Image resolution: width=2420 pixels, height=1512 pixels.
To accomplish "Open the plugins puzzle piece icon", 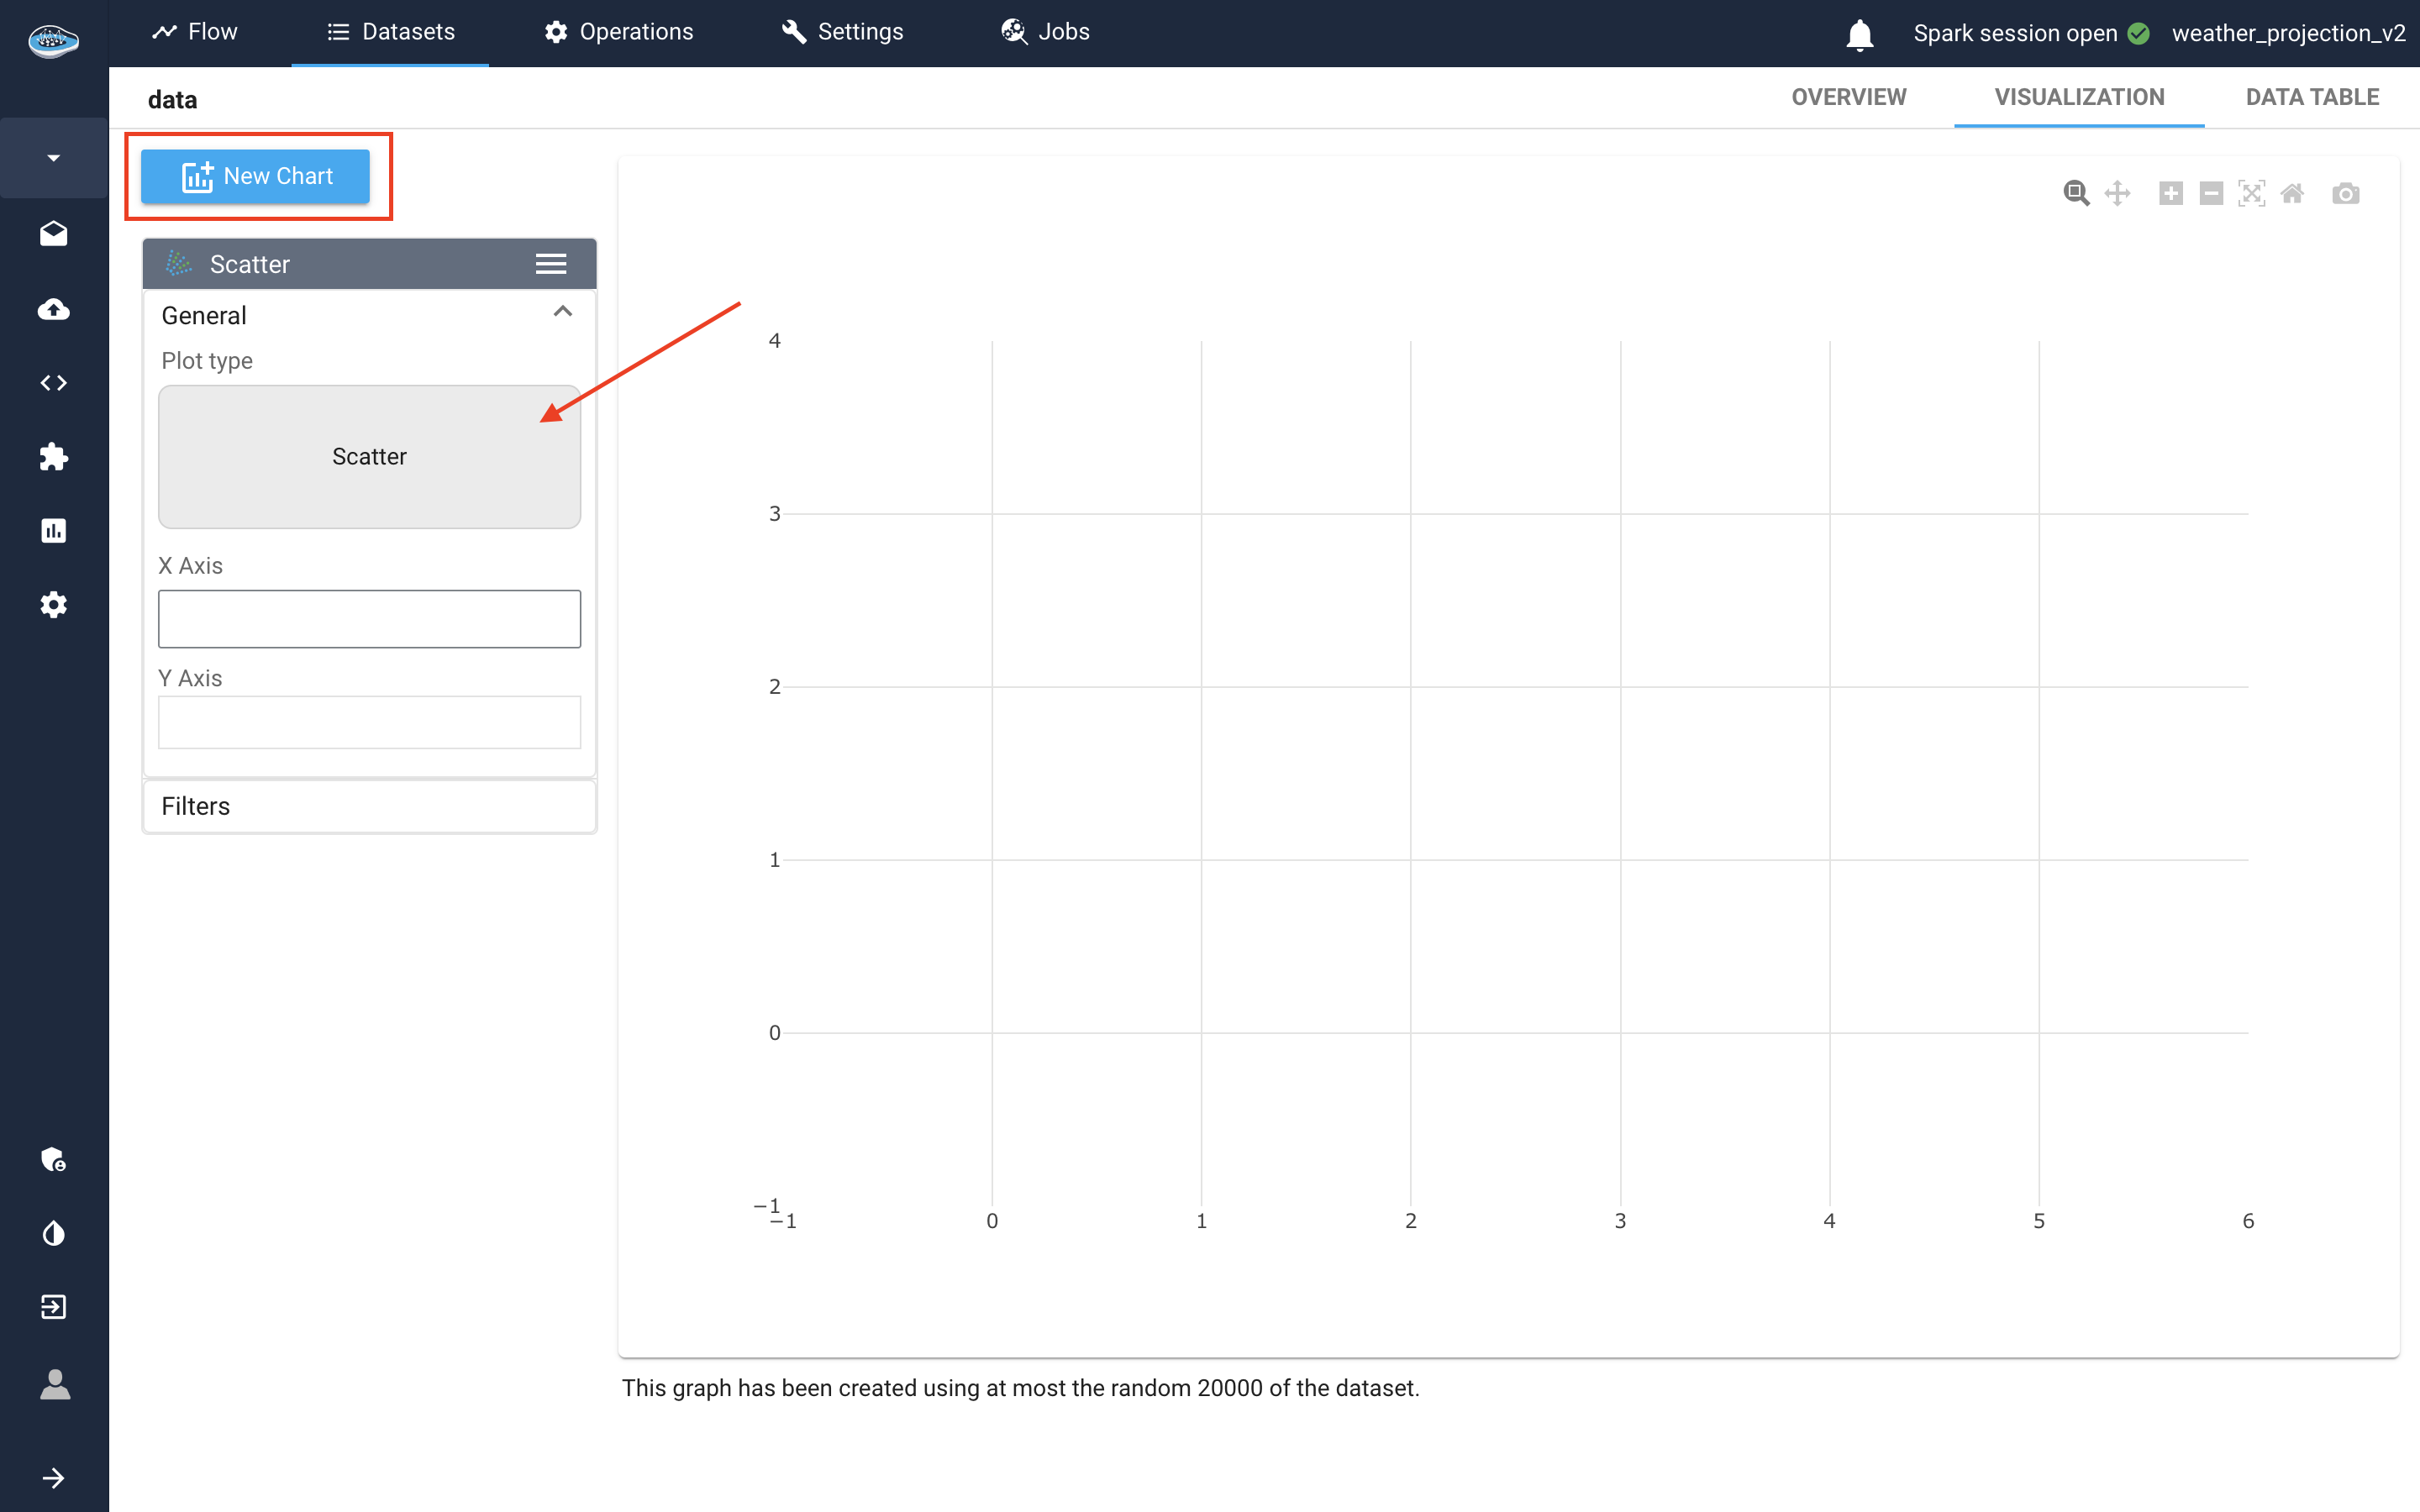I will (54, 457).
